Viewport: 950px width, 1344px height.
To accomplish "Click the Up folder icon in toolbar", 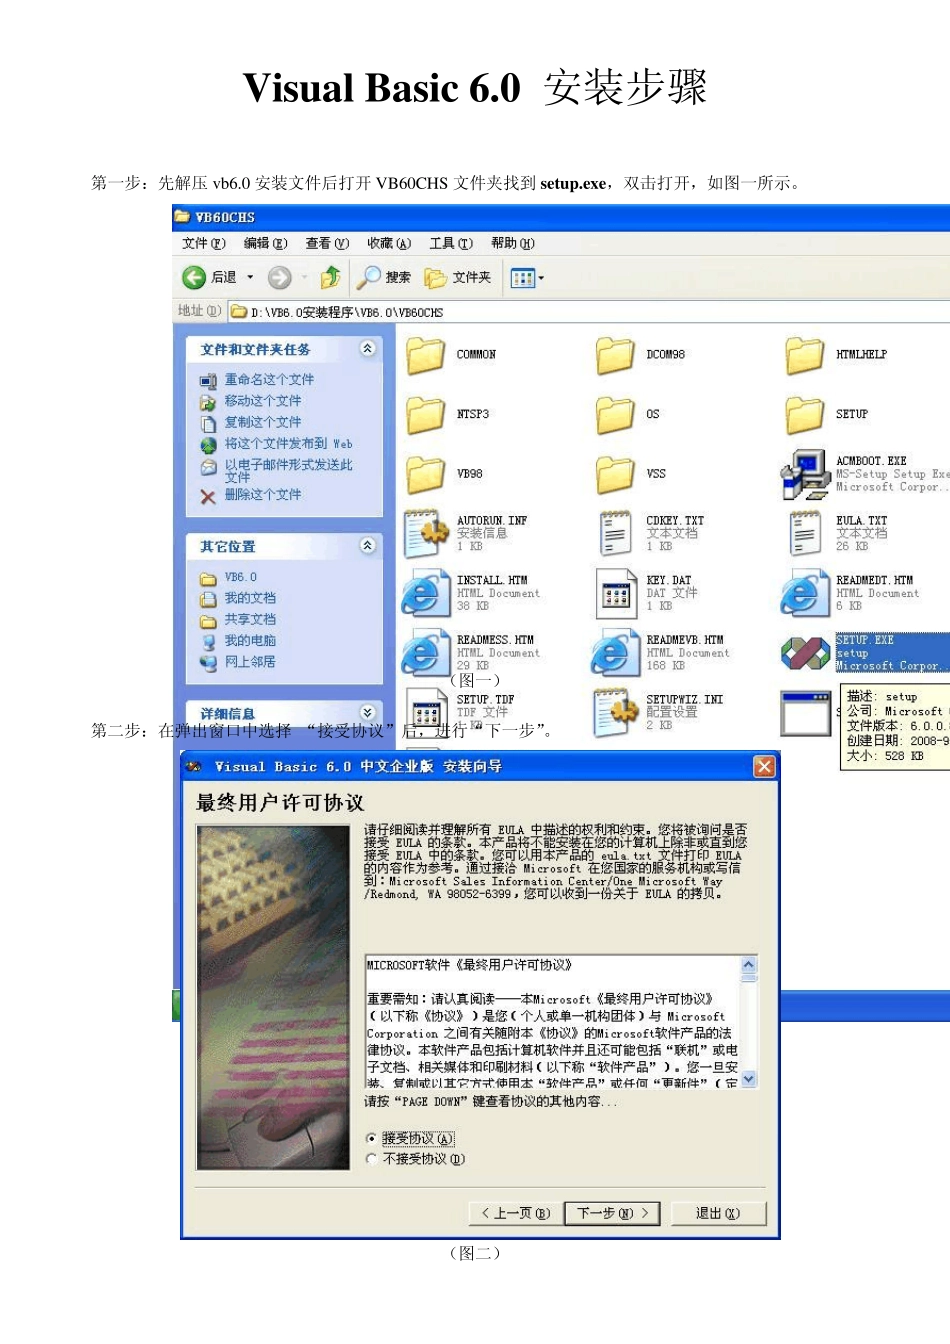I will coord(330,277).
